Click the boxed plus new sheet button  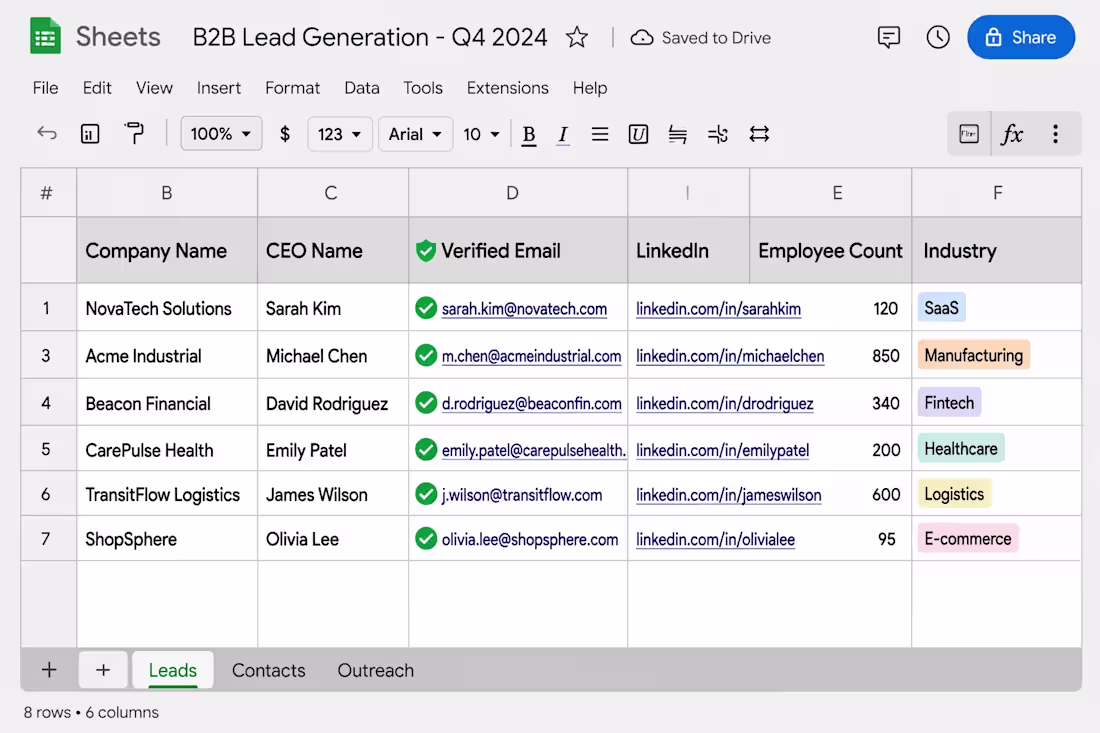pyautogui.click(x=103, y=669)
